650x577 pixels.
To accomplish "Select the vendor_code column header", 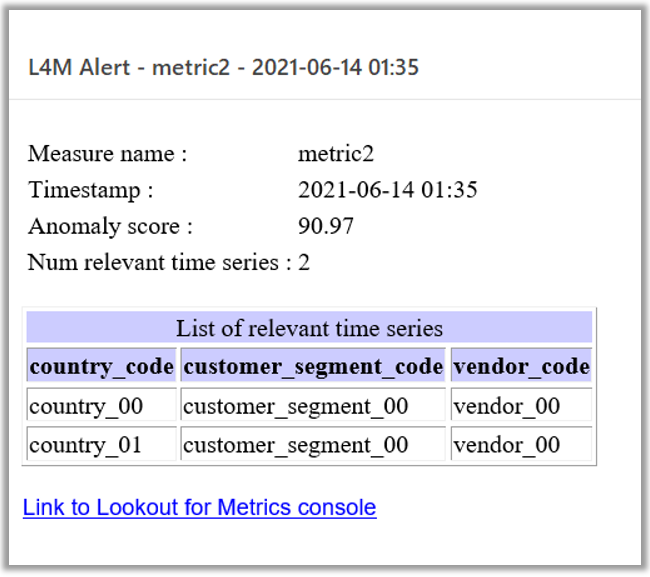I will [x=521, y=365].
